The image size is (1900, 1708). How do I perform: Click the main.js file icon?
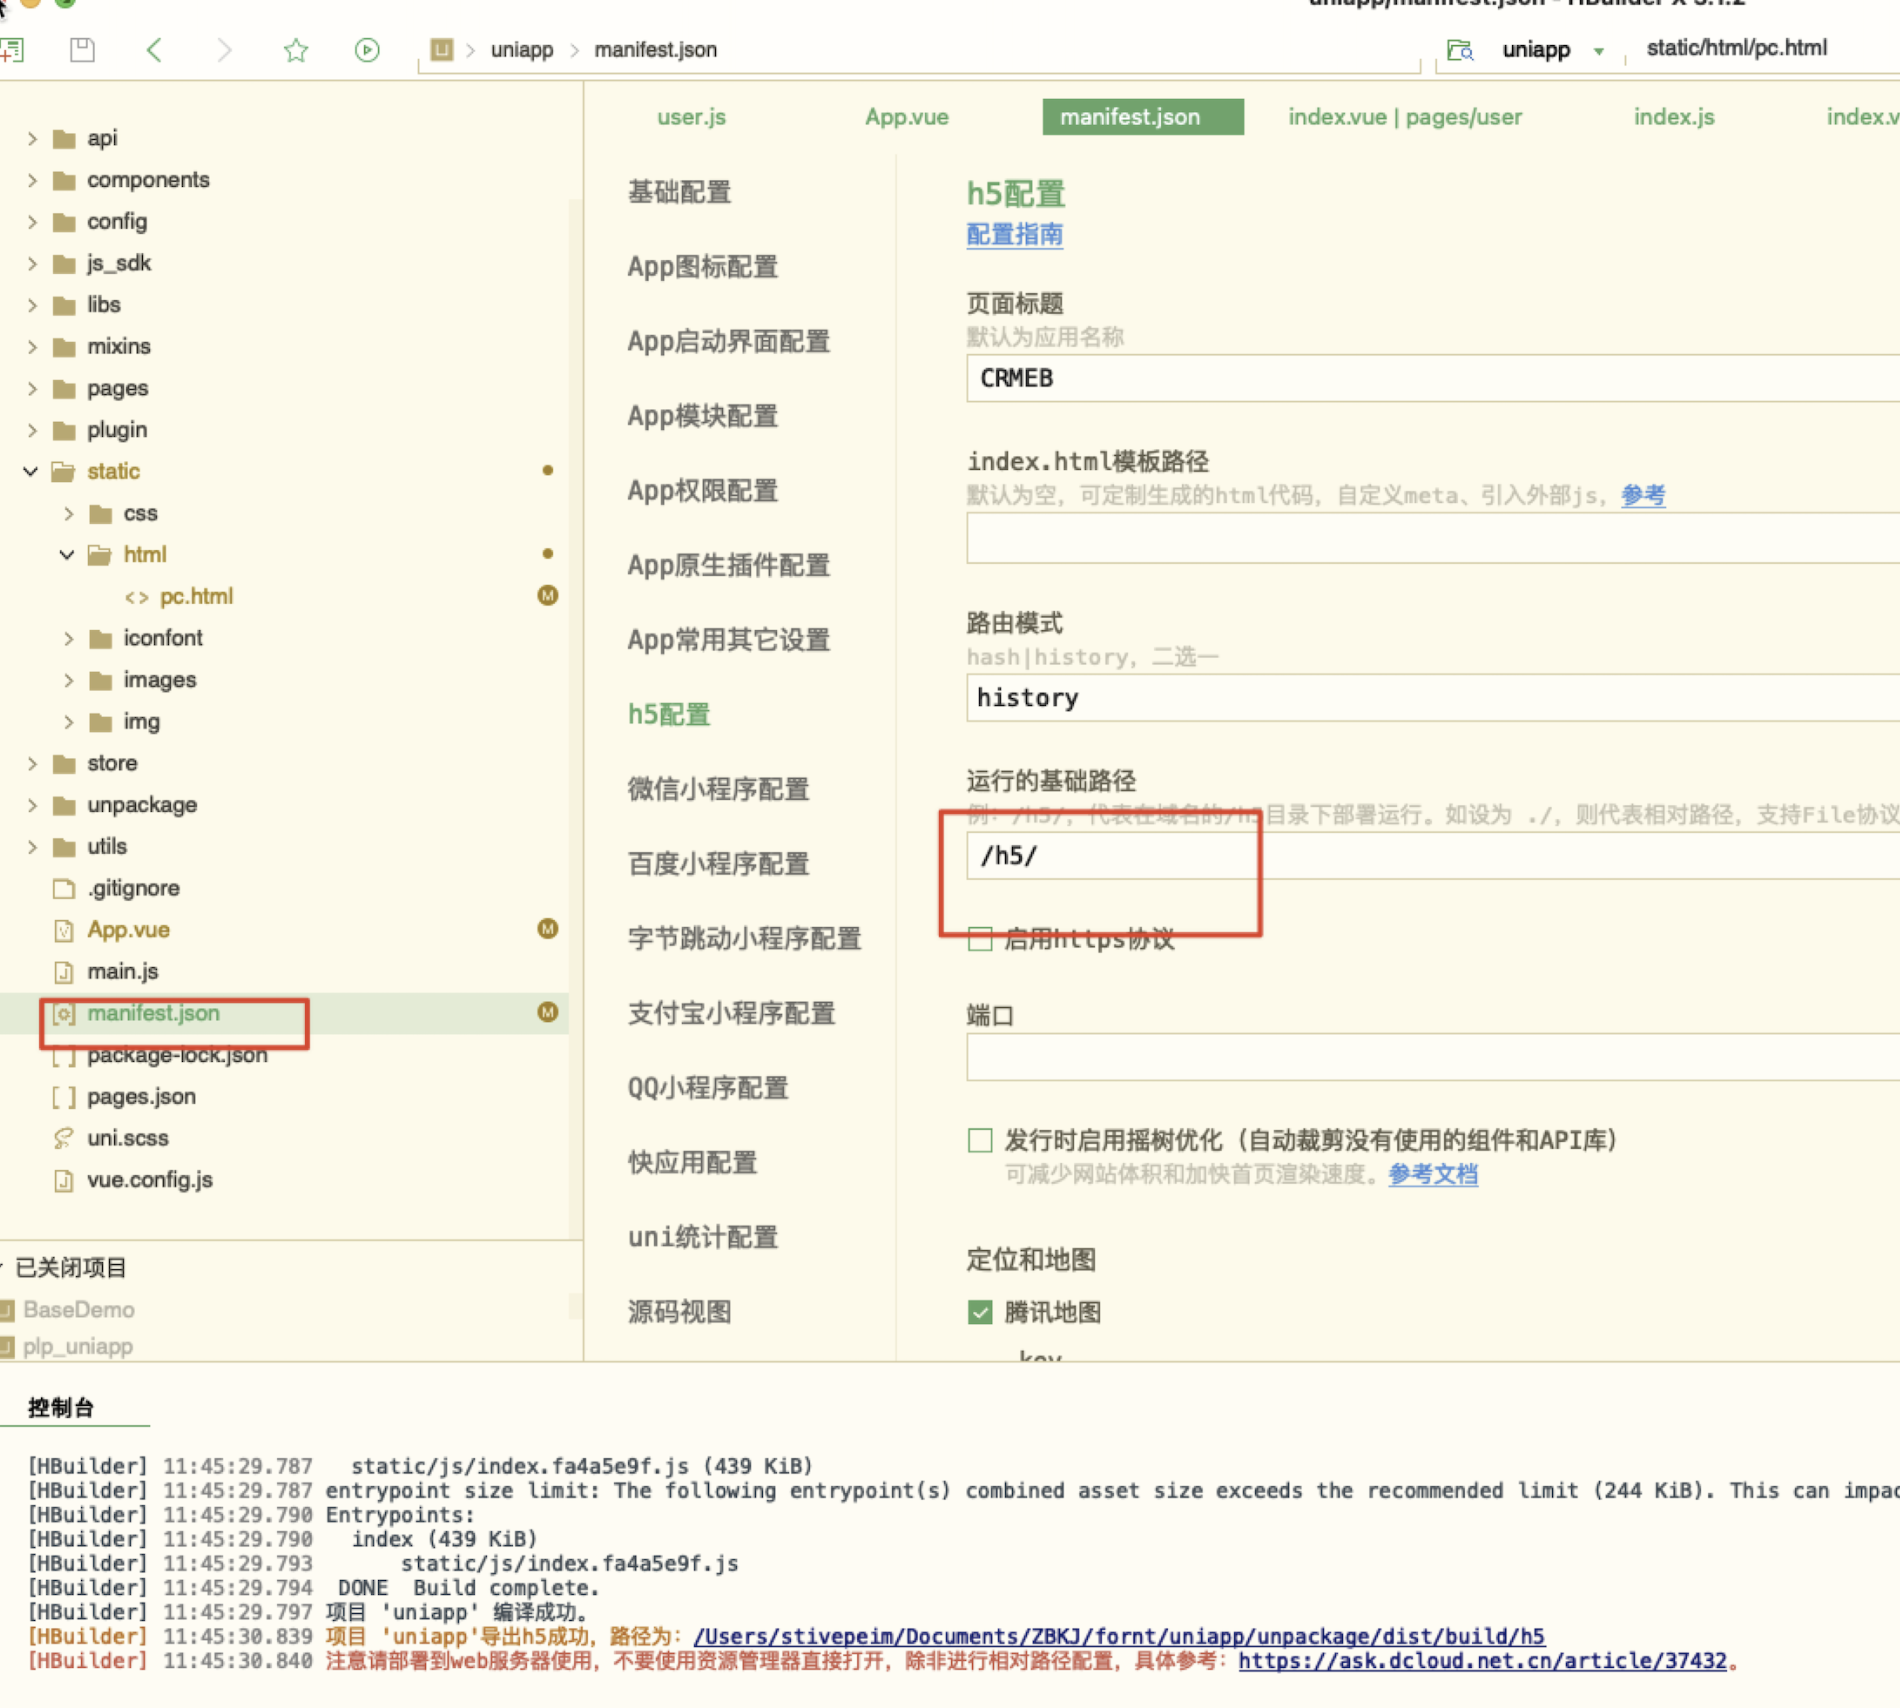pos(64,972)
